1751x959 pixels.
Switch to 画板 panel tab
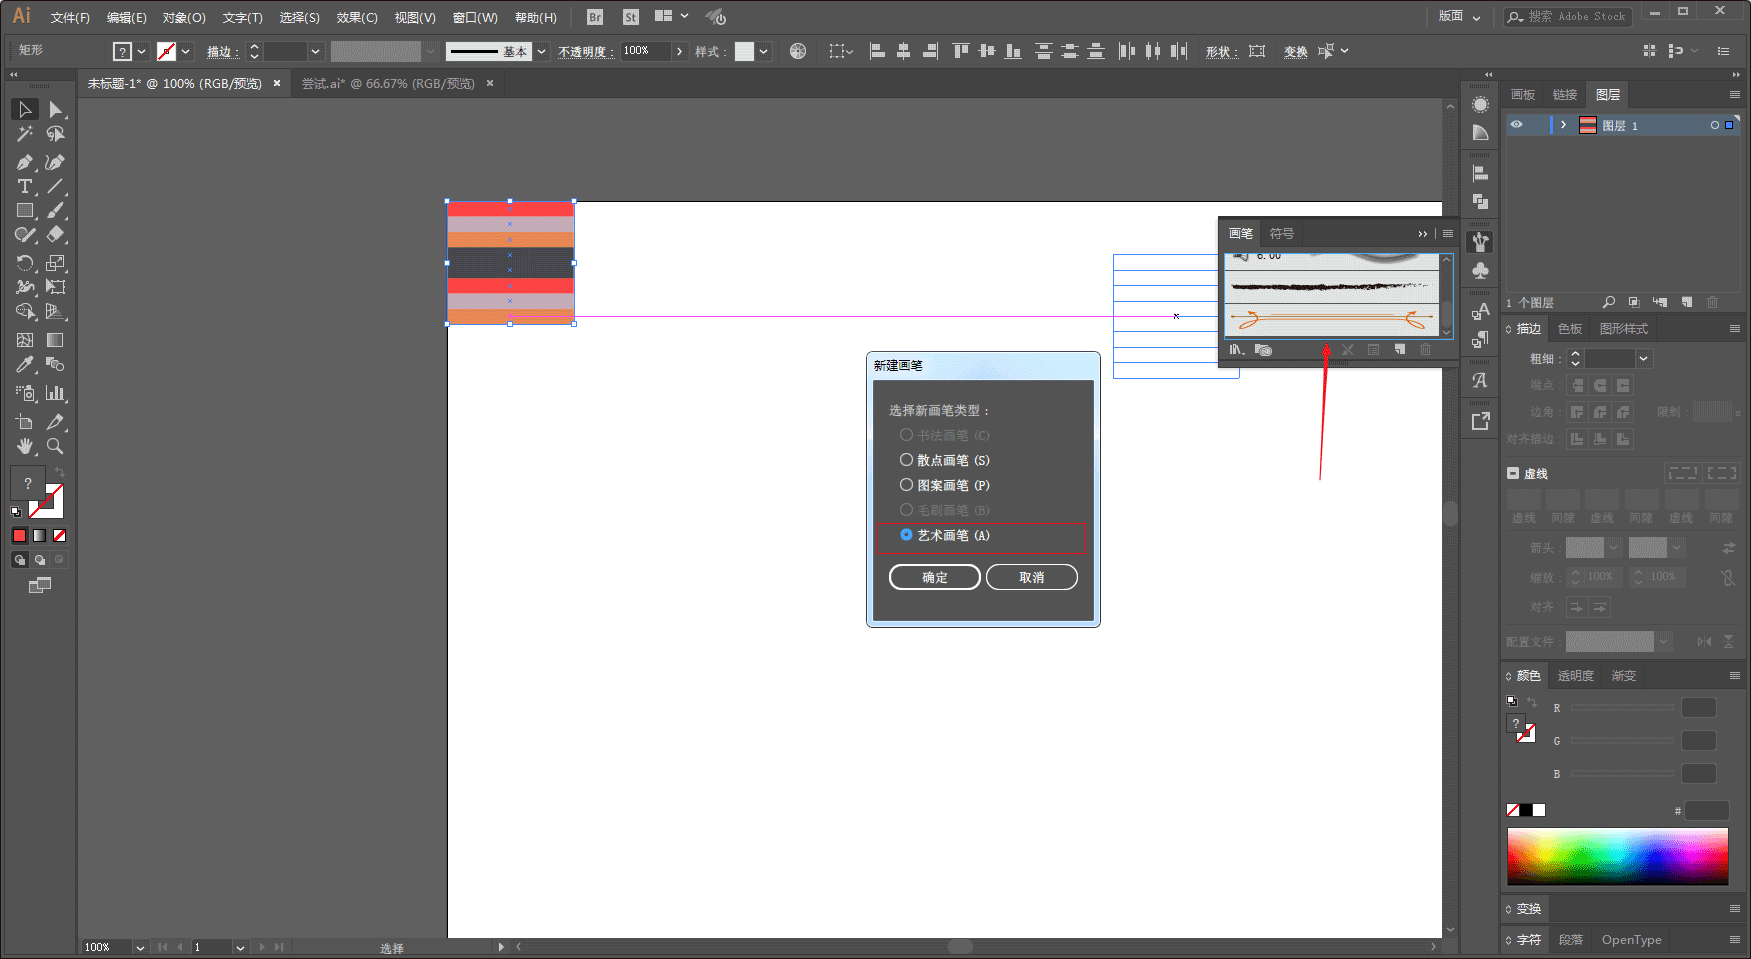pyautogui.click(x=1523, y=95)
